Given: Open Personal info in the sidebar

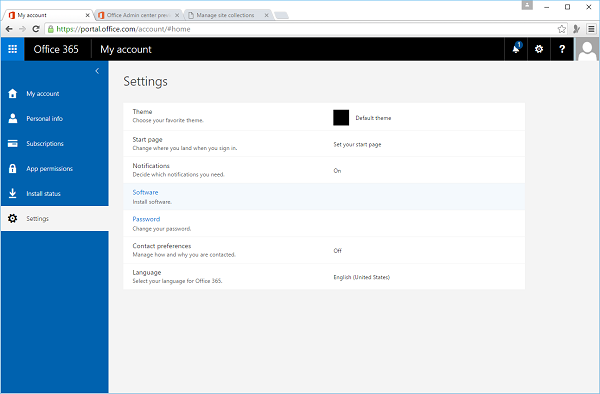Looking at the screenshot, I should [x=55, y=118].
